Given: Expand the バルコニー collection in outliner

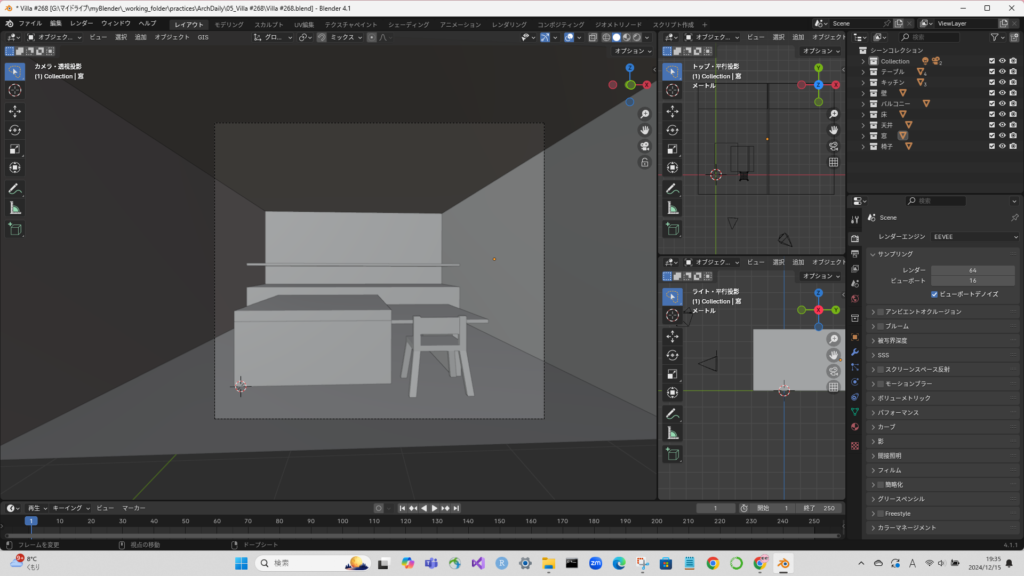Looking at the screenshot, I should tap(863, 104).
